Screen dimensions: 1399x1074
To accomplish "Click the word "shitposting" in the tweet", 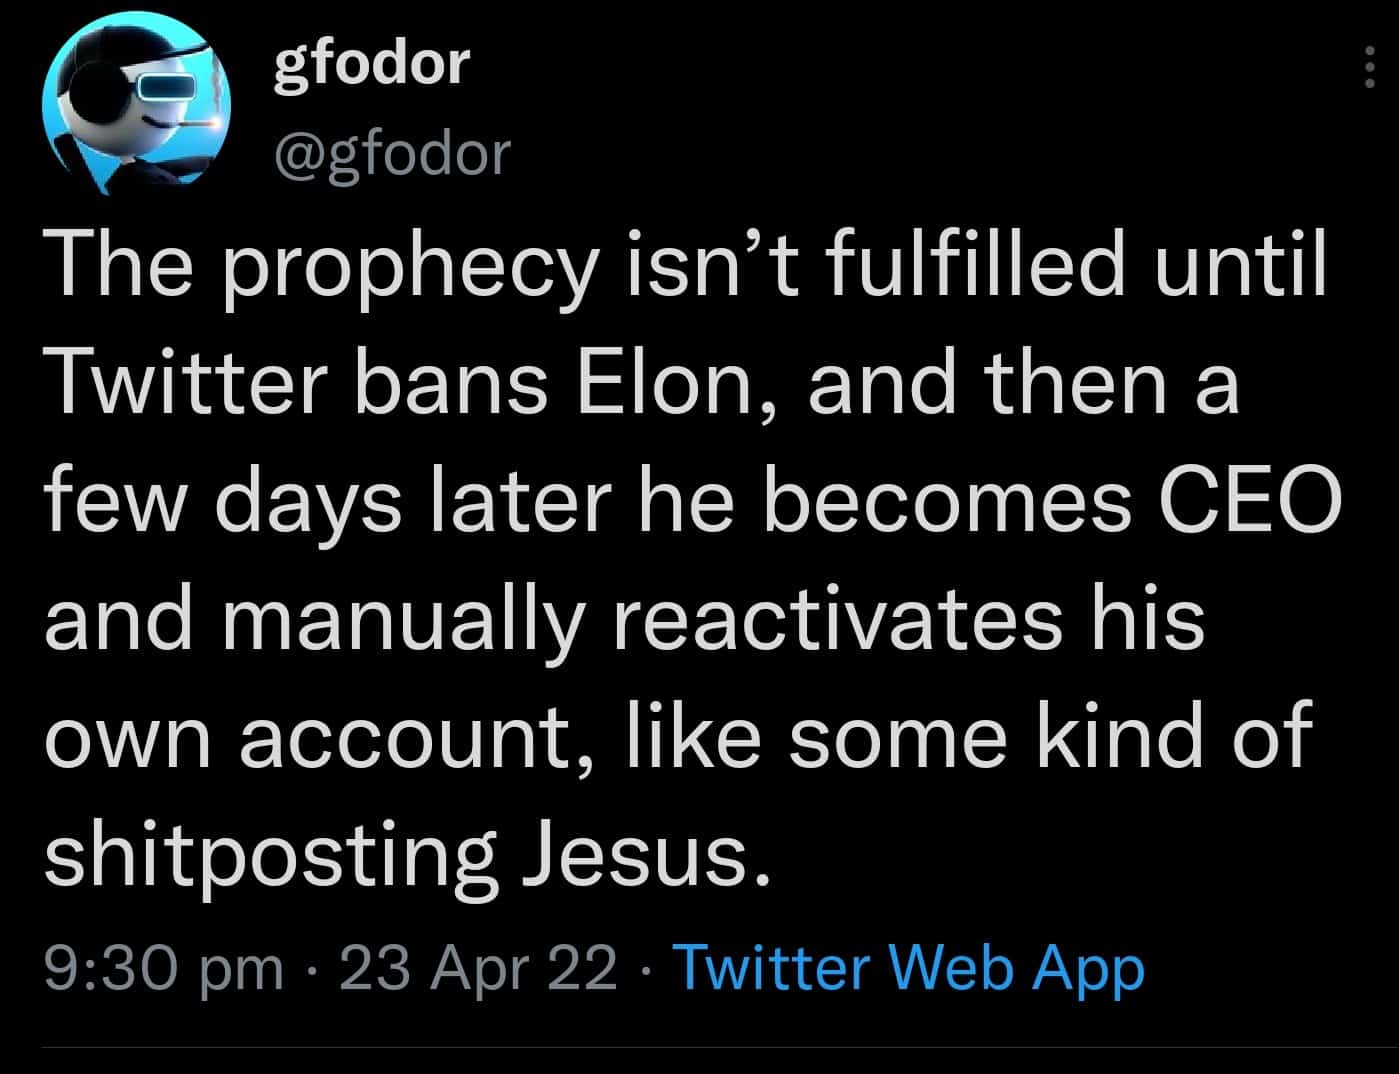I will pos(271,857).
